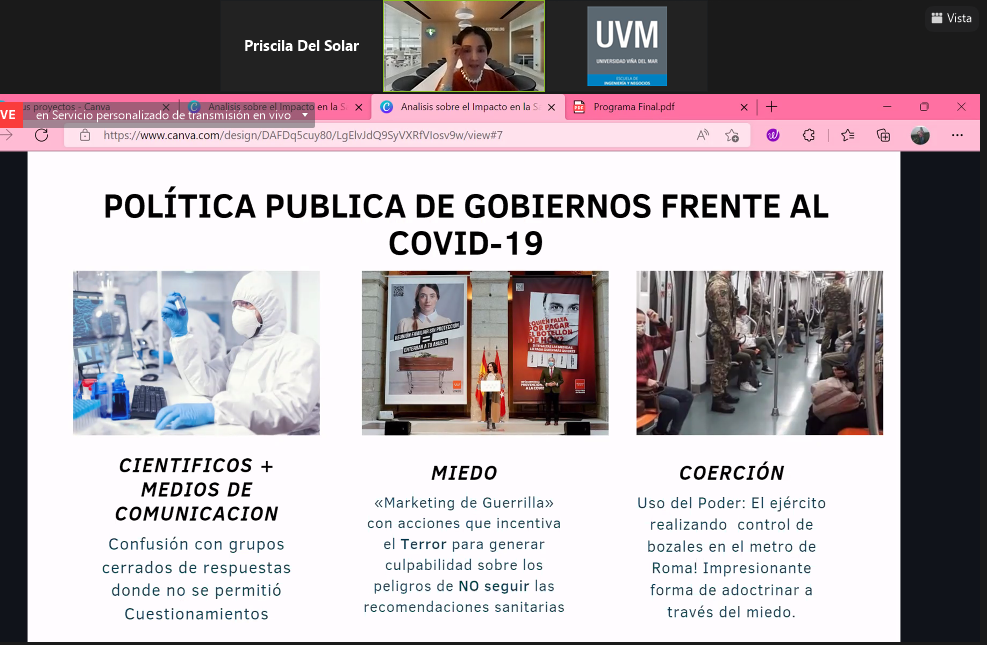Viewport: 991px width, 645px height.
Task: Click the Marketing de Guerrilla paragraph
Action: click(464, 555)
